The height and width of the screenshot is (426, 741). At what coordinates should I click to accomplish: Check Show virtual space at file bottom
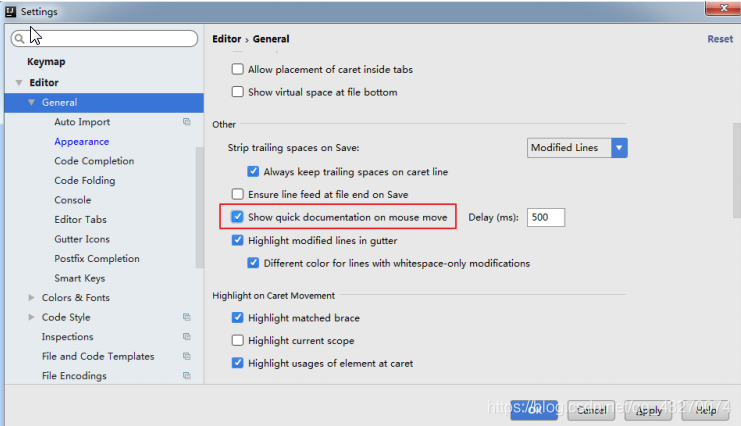click(x=238, y=92)
